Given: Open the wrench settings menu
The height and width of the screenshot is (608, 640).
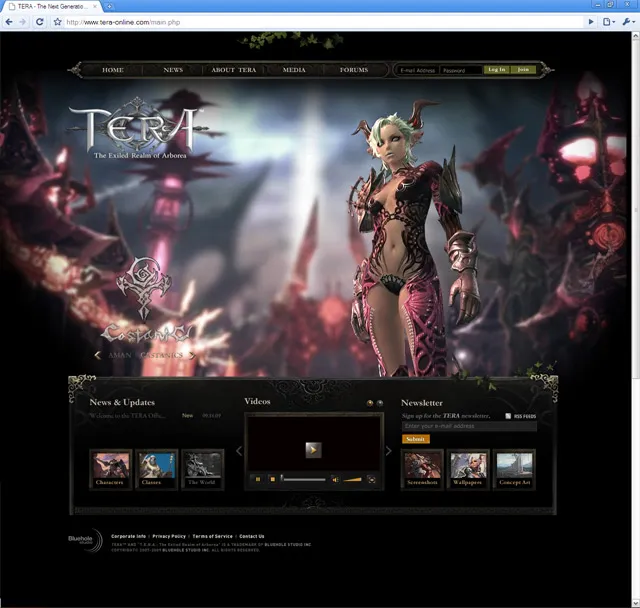Looking at the screenshot, I should coord(628,22).
